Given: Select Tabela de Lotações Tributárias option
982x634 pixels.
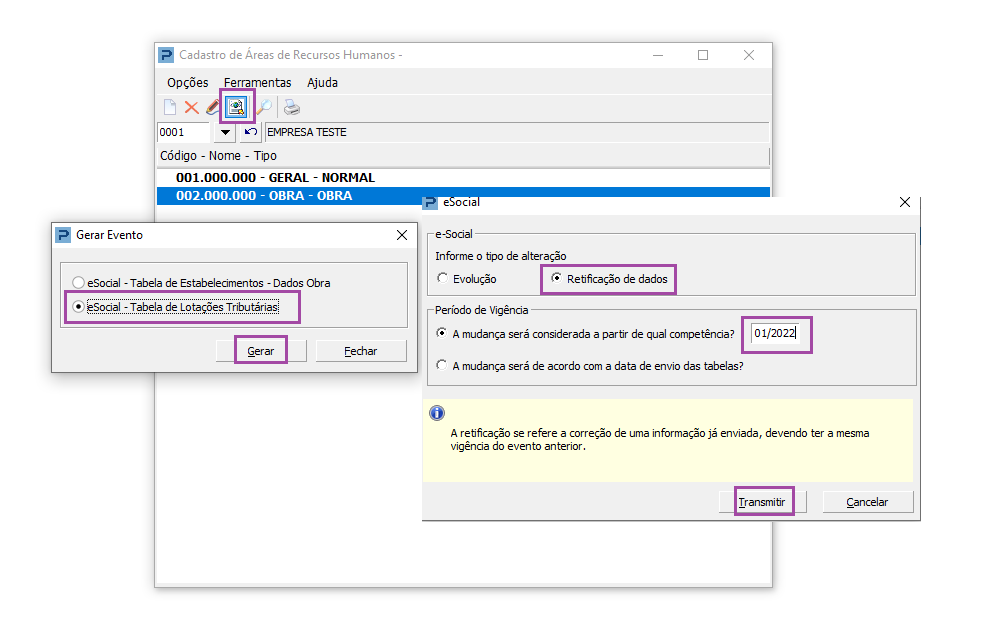Looking at the screenshot, I should tap(175, 307).
